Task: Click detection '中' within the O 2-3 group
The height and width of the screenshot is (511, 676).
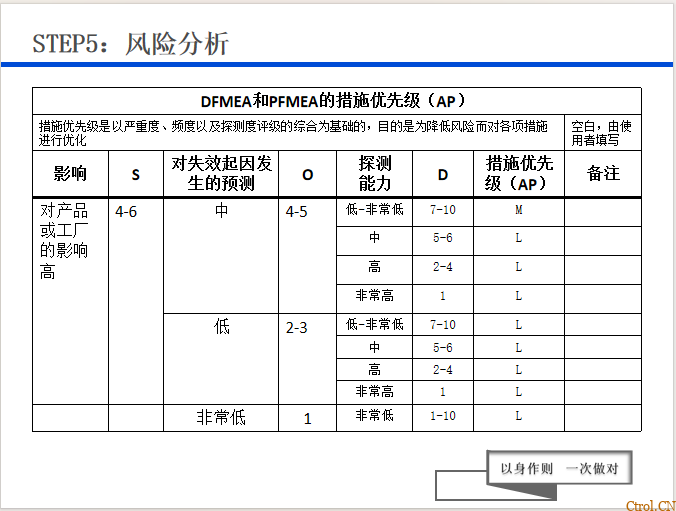Action: (x=375, y=347)
